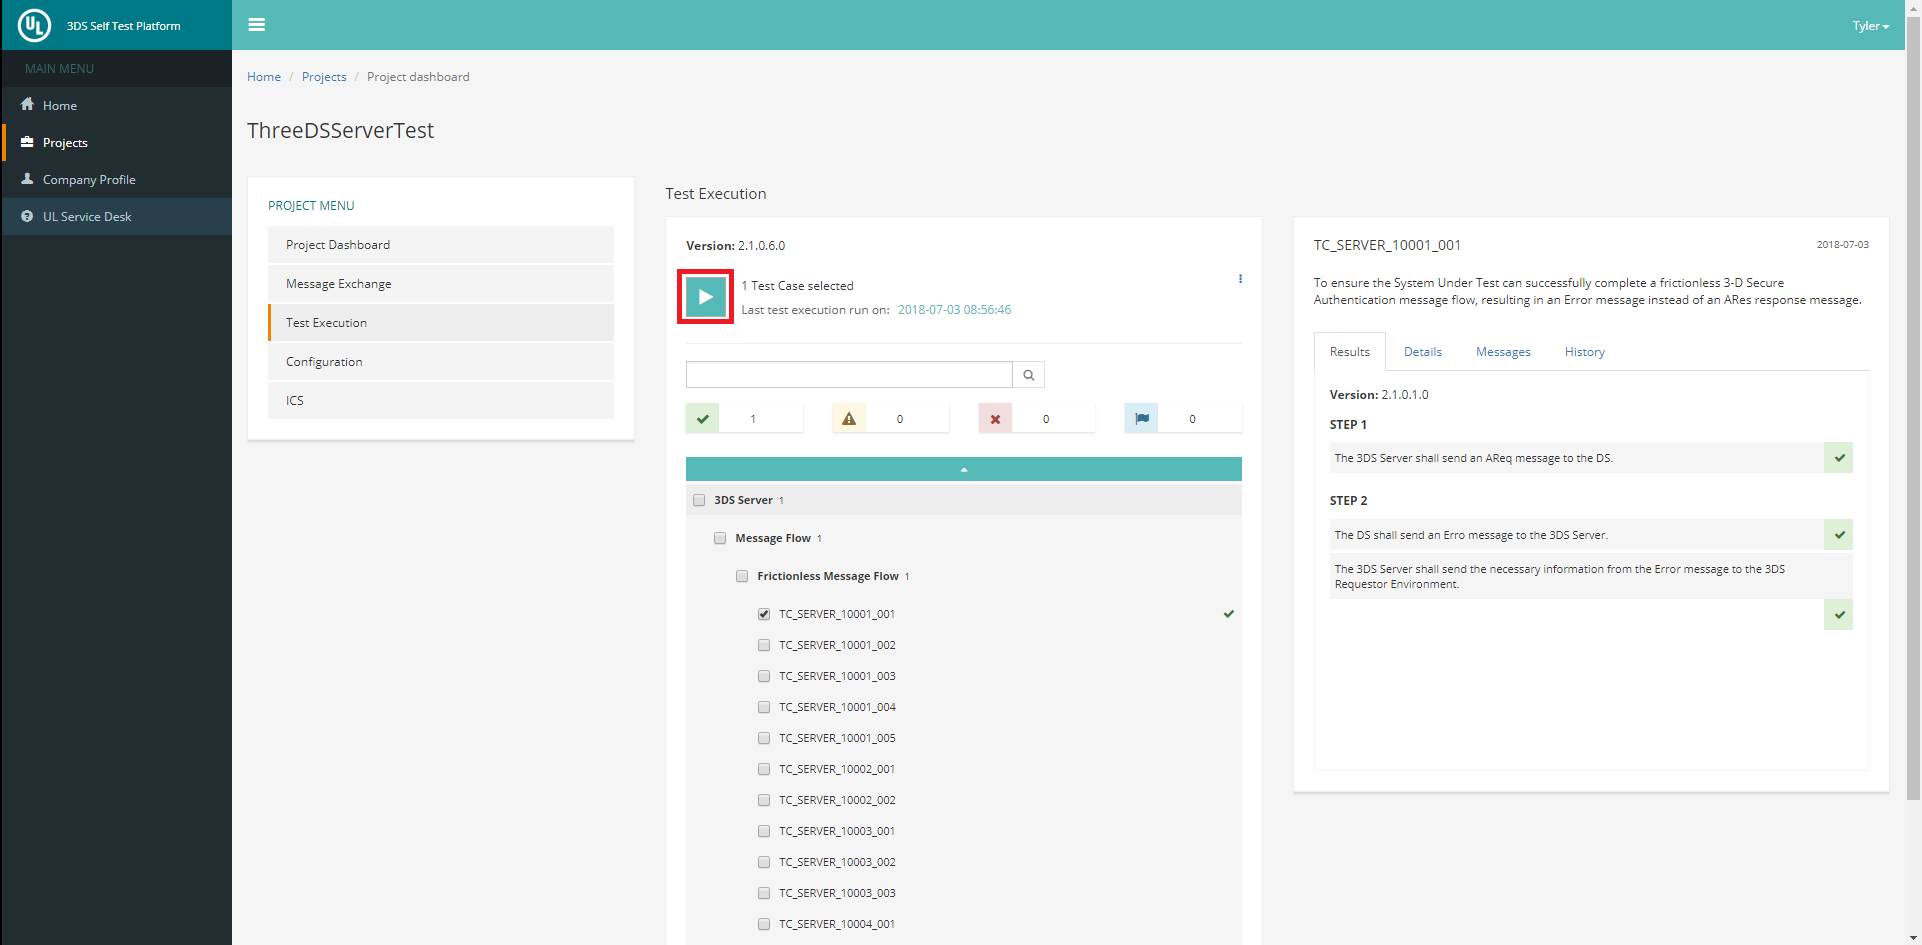Switch to the Messages tab
The height and width of the screenshot is (945, 1922).
tap(1503, 352)
